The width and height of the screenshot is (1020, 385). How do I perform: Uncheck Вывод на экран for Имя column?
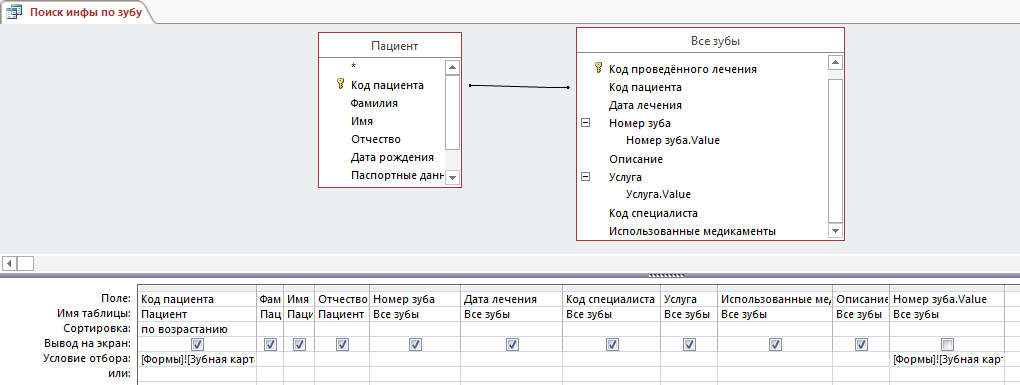click(299, 344)
